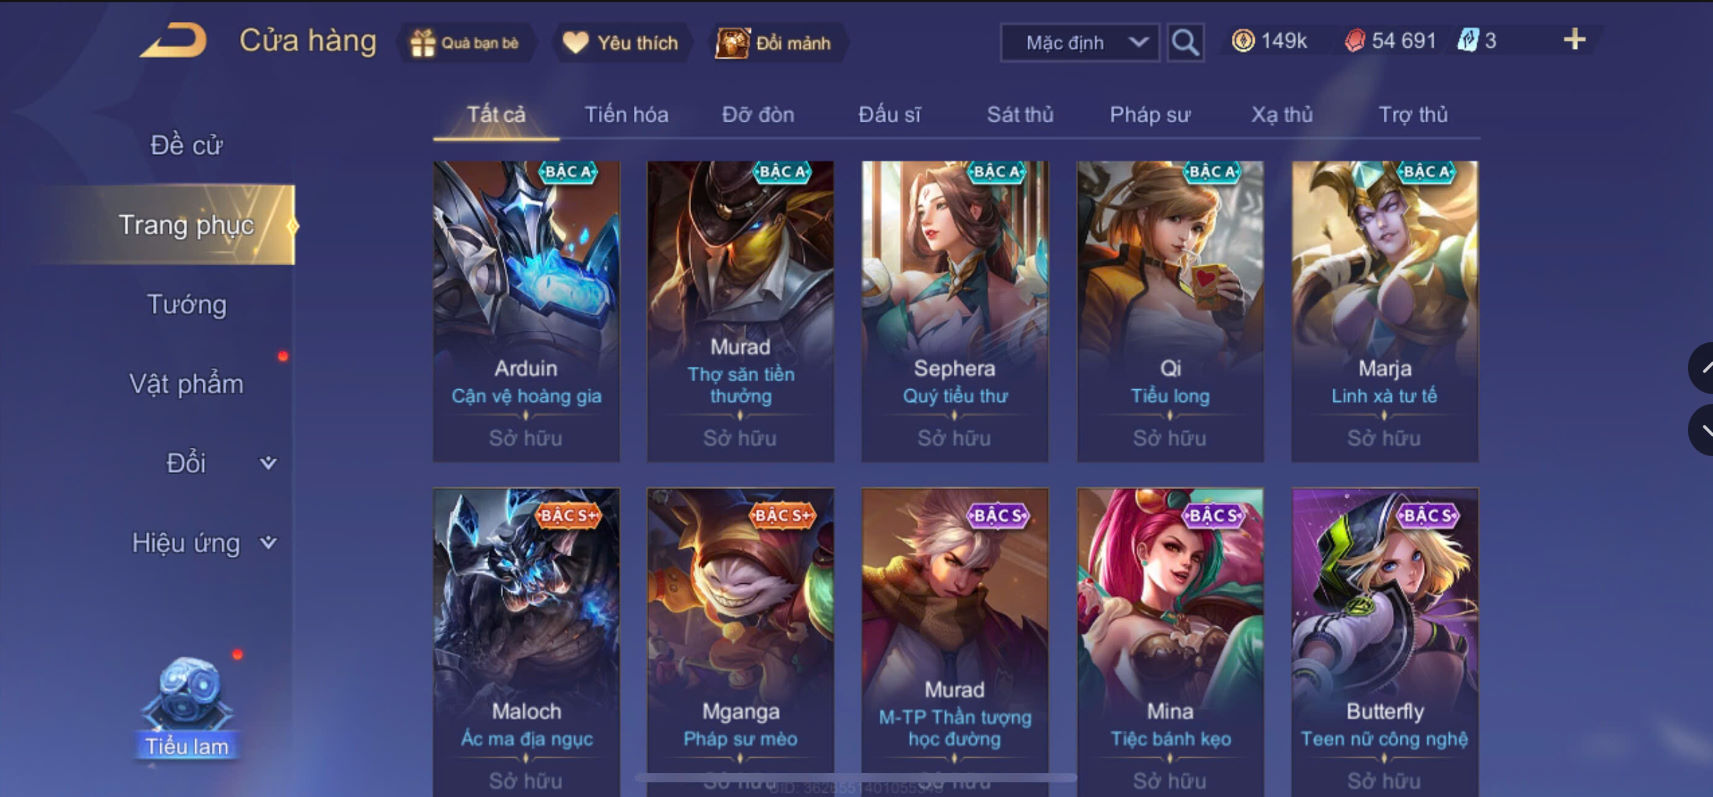This screenshot has height=797, width=1713.
Task: Select the Tiến hóa tab
Action: pyautogui.click(x=626, y=115)
